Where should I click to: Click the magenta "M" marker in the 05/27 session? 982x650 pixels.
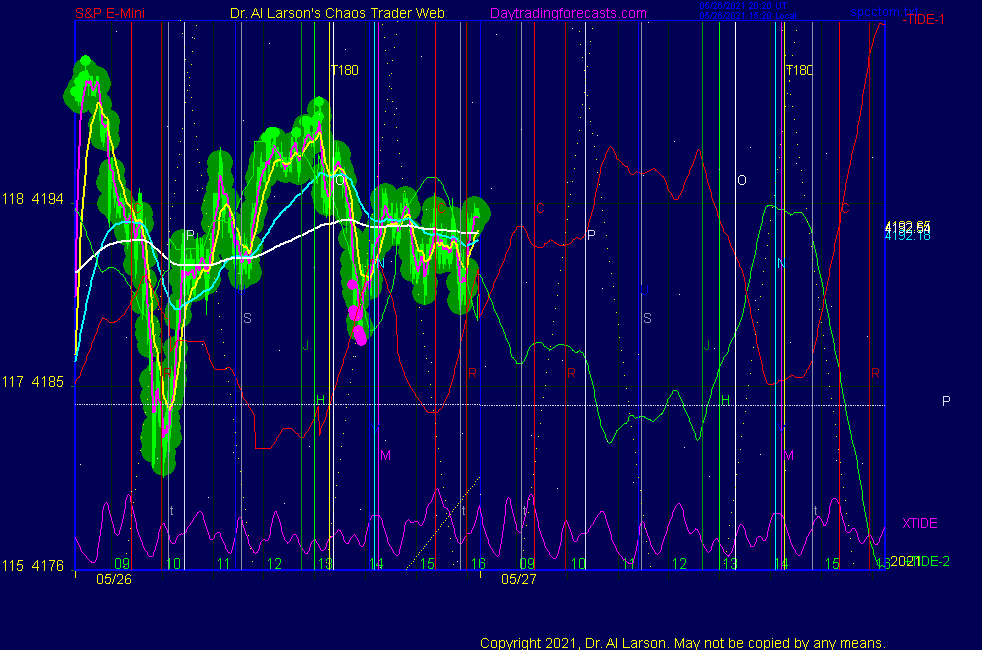[x=788, y=455]
